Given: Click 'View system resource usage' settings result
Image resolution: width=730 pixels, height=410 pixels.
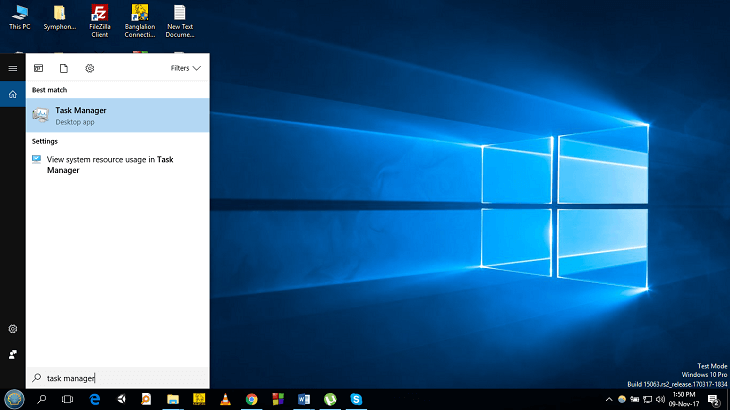Looking at the screenshot, I should (x=117, y=164).
